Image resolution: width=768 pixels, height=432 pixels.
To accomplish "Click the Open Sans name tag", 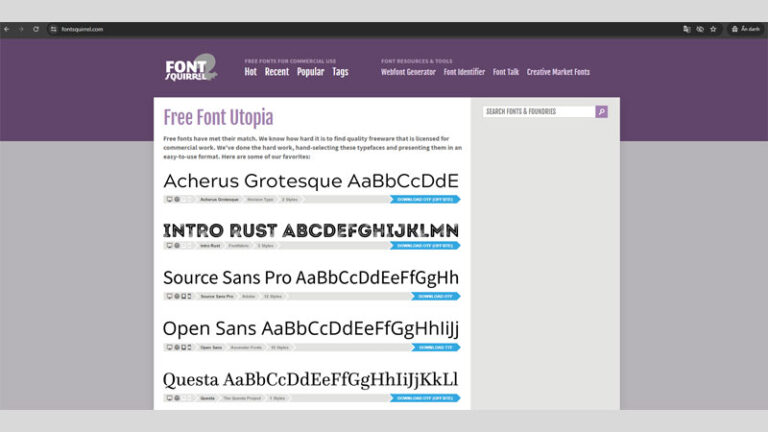I will pyautogui.click(x=211, y=347).
